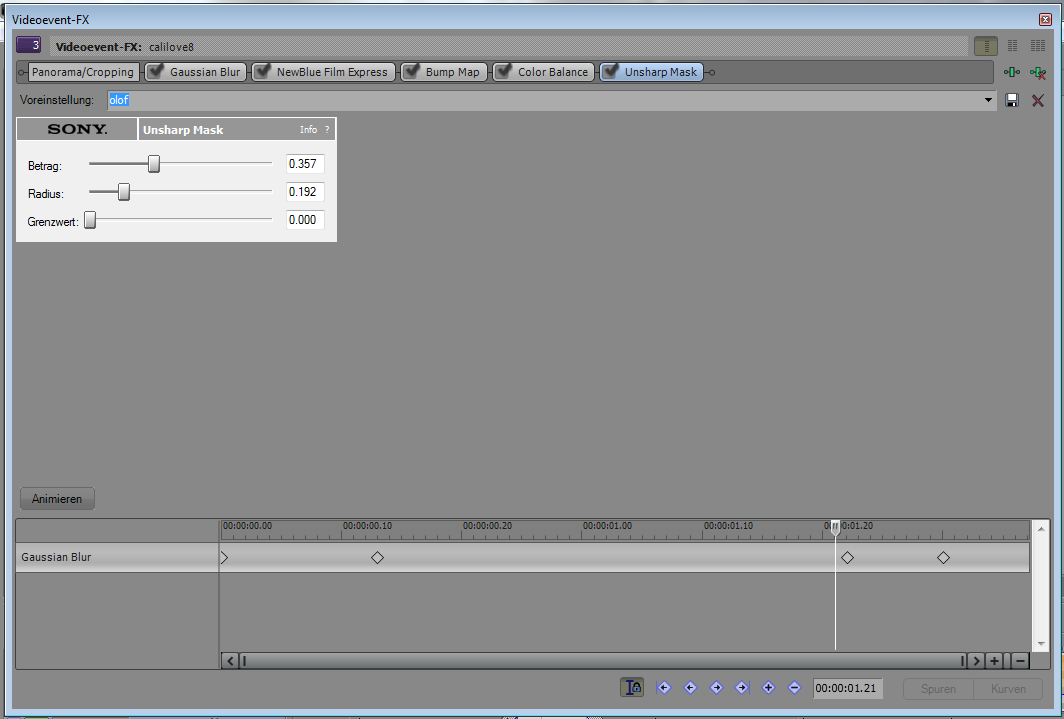
Task: Click the plug-in chain button (green)
Action: point(1012,72)
